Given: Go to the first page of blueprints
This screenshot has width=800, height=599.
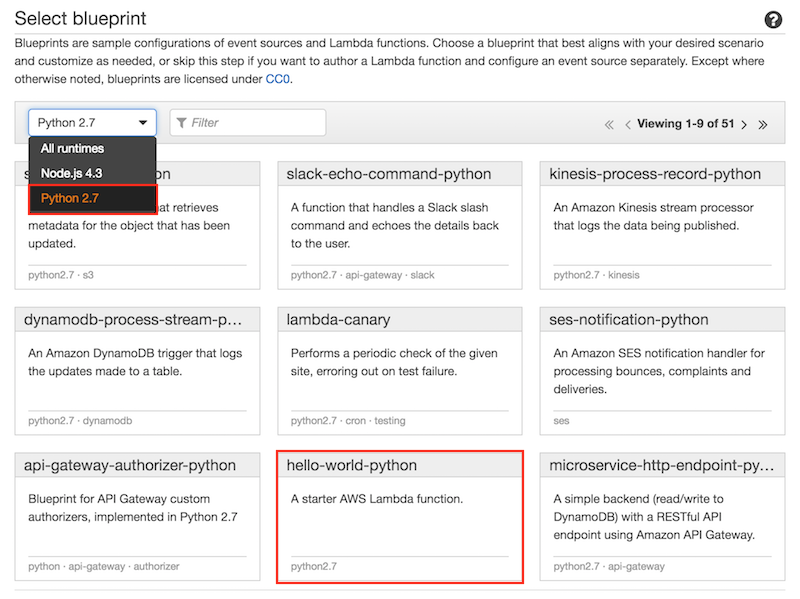Looking at the screenshot, I should click(x=609, y=124).
